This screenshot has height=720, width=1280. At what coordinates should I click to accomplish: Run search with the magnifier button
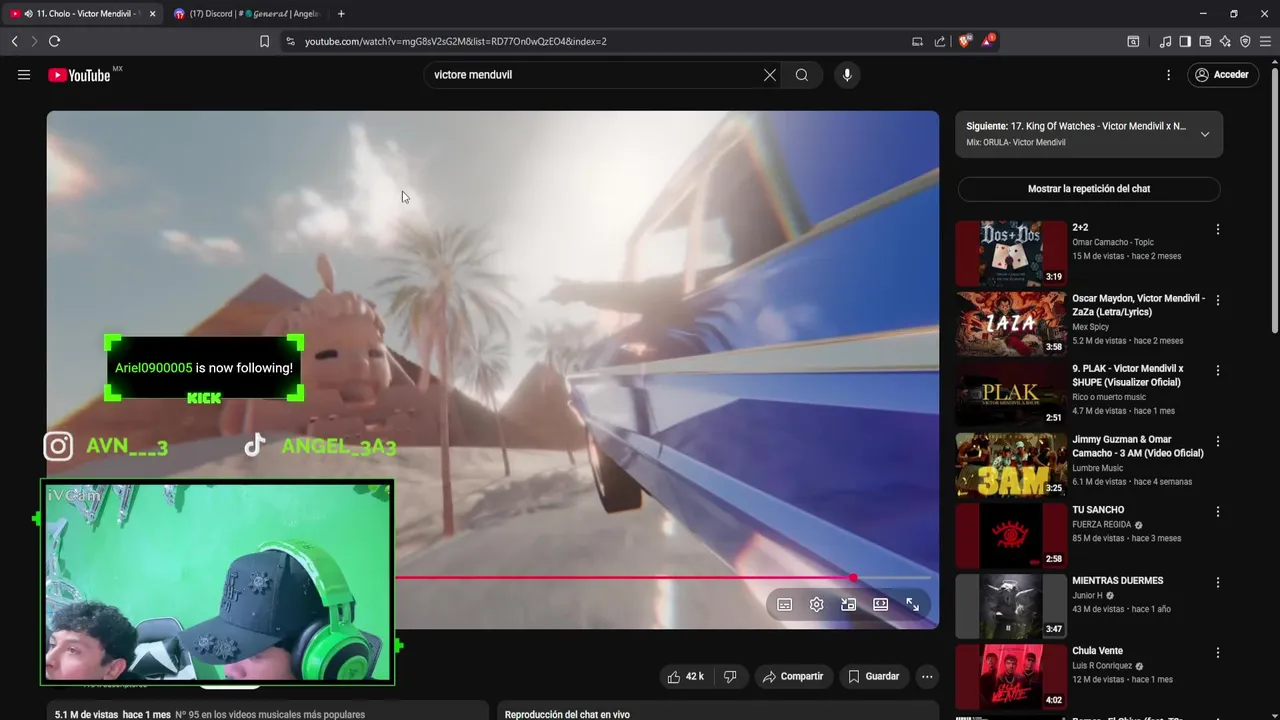point(802,75)
